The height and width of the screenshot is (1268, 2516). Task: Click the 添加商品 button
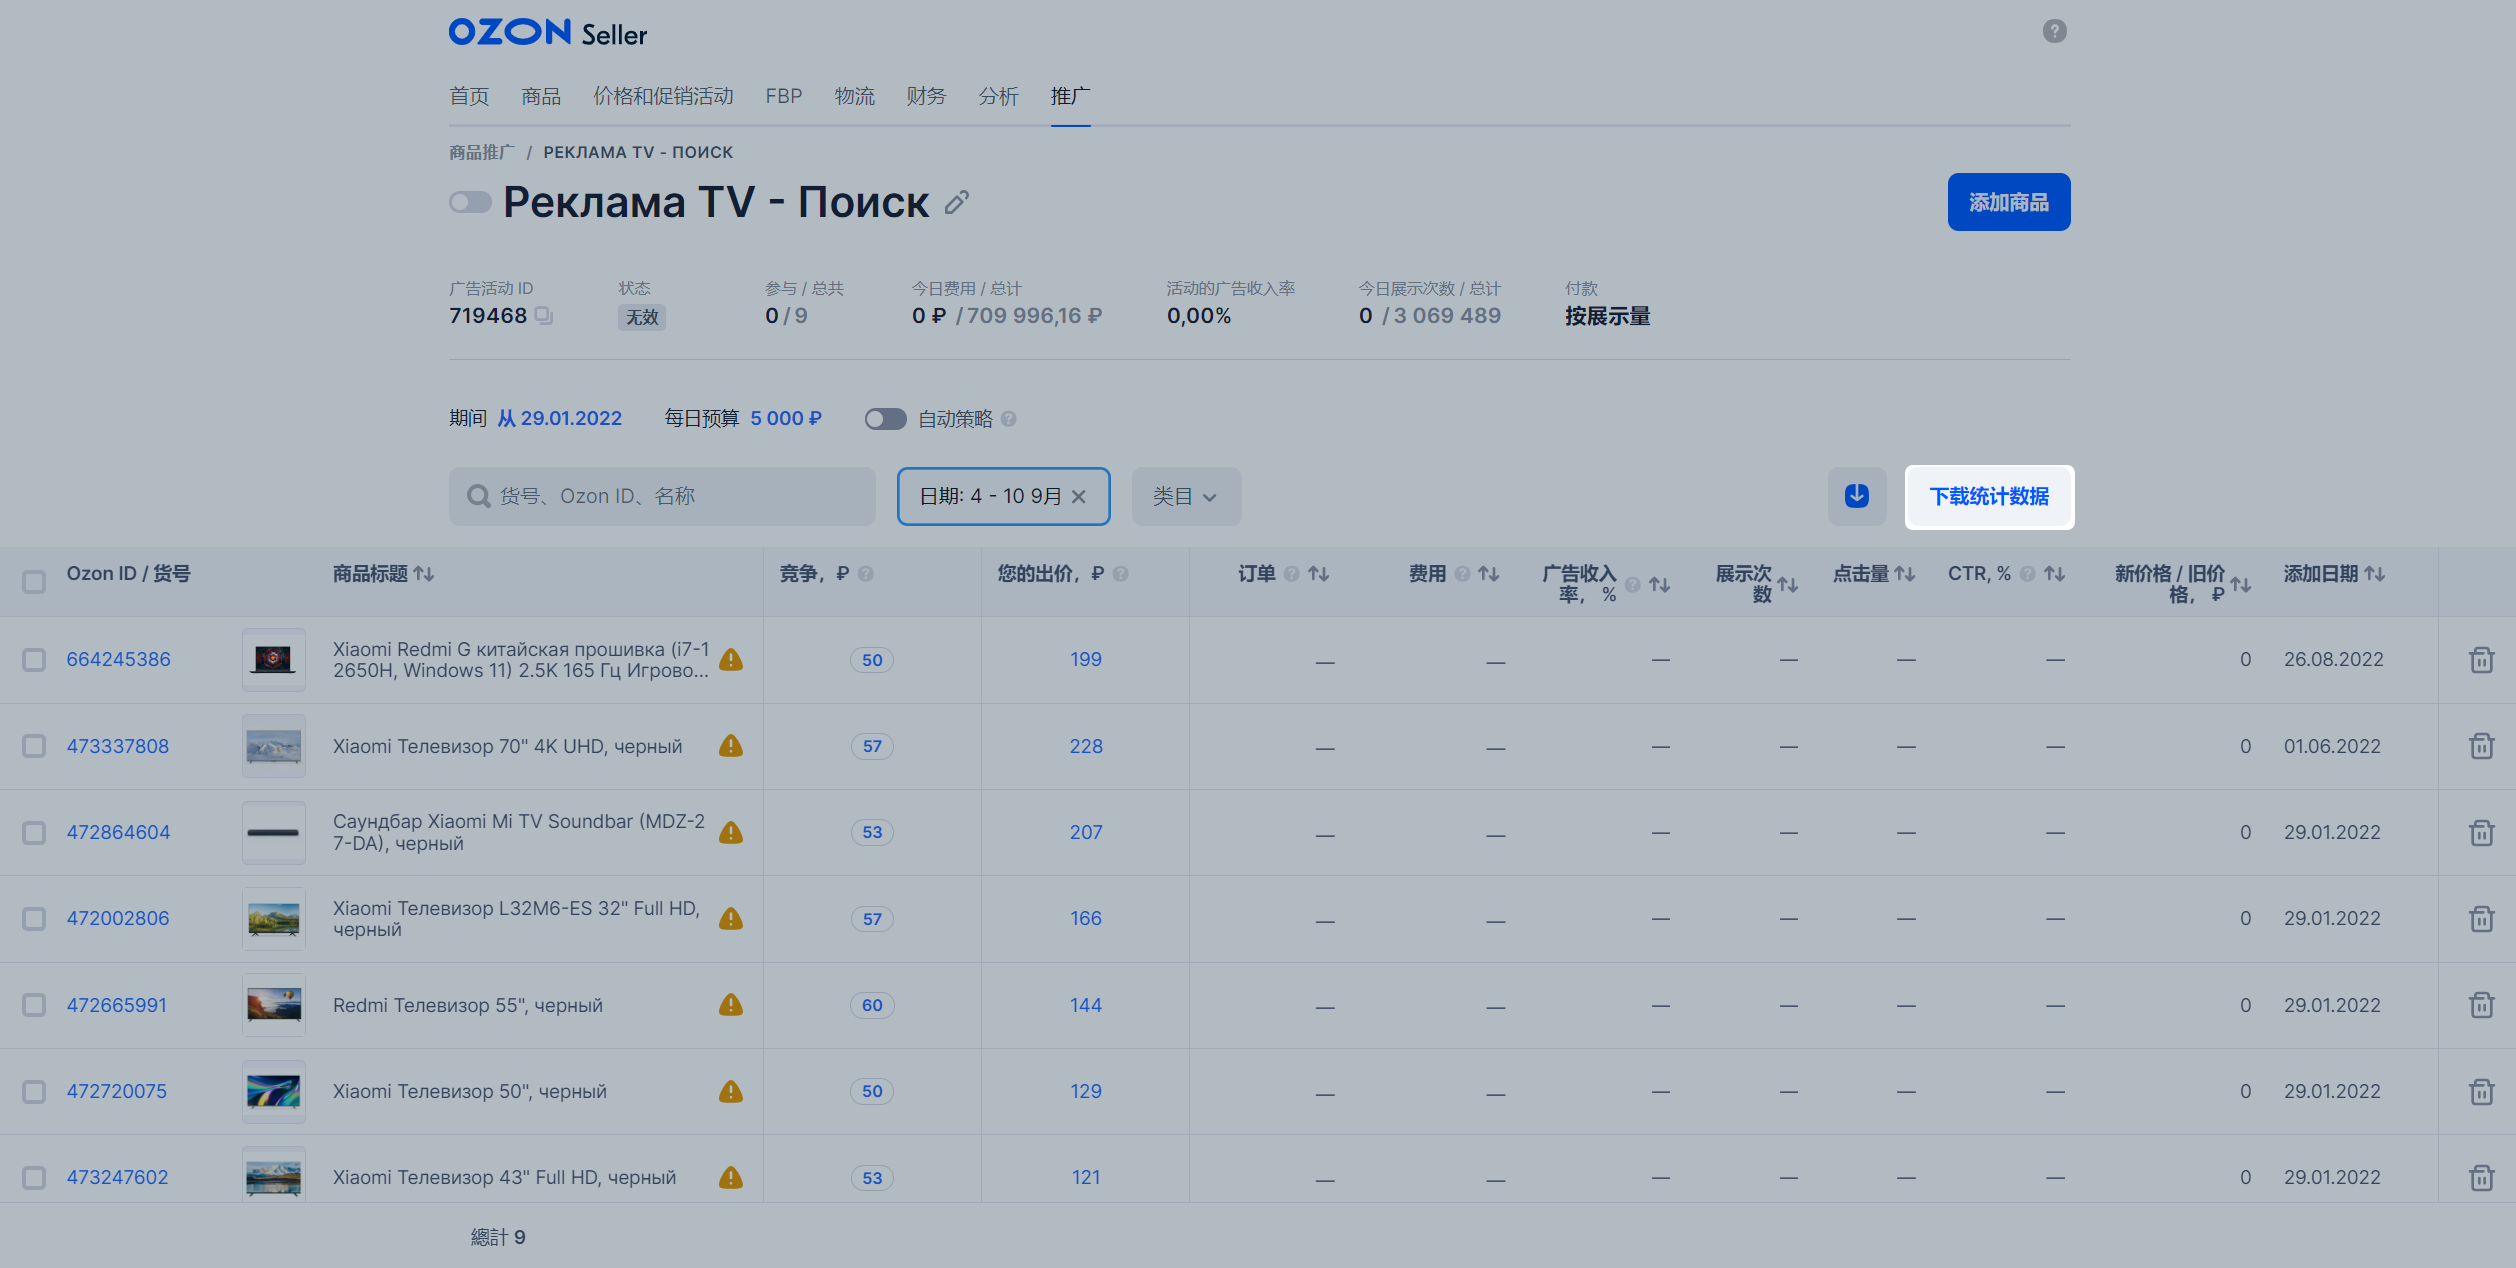coord(2009,202)
